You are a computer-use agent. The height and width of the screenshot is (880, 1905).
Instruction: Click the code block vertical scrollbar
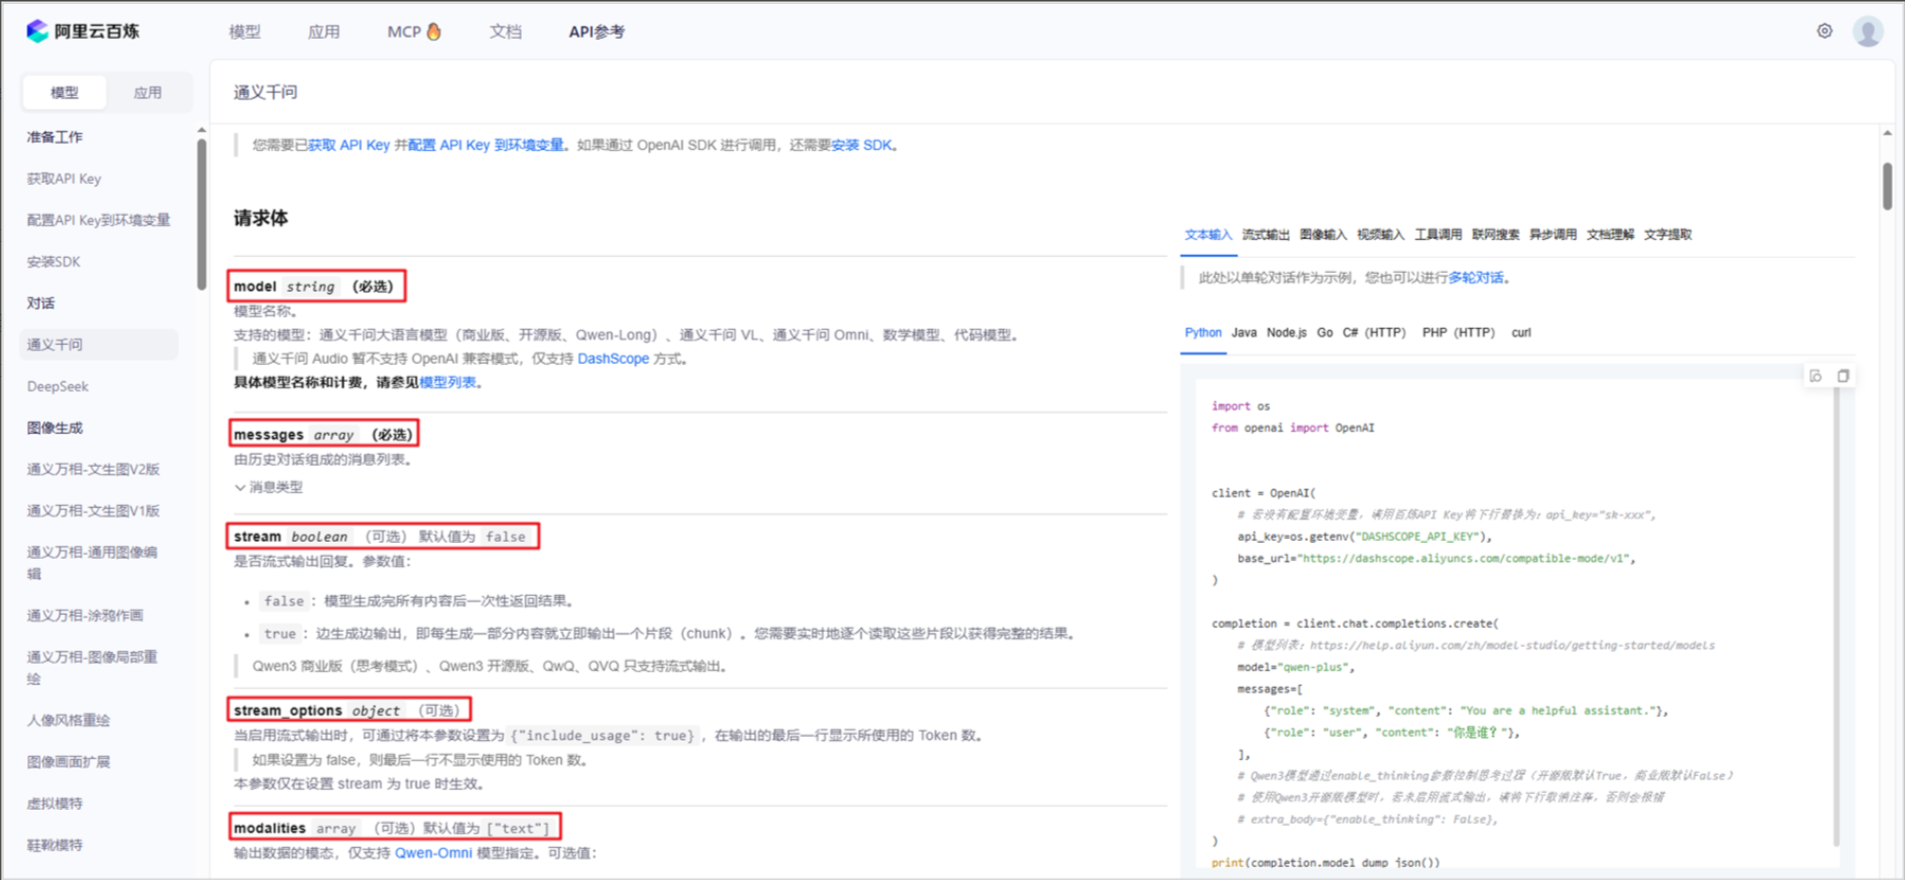pyautogui.click(x=1836, y=617)
